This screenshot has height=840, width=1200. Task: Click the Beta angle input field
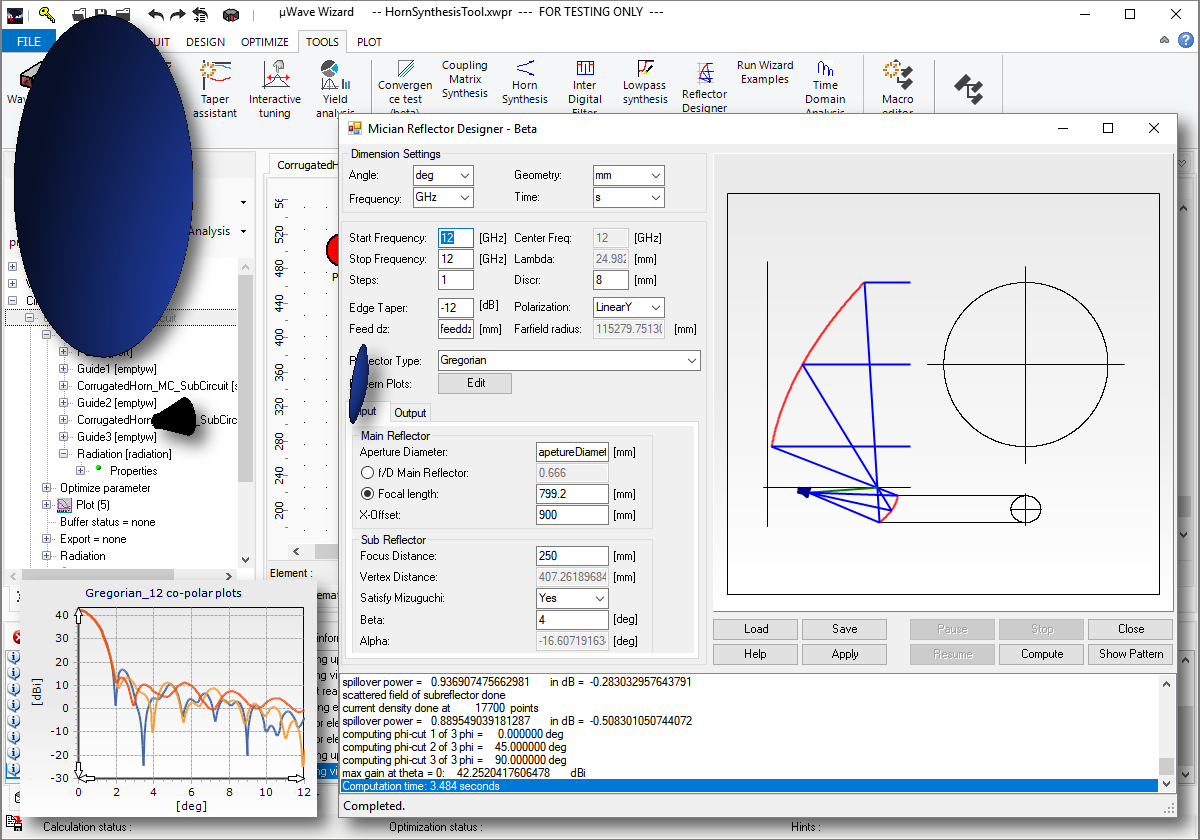[x=572, y=620]
